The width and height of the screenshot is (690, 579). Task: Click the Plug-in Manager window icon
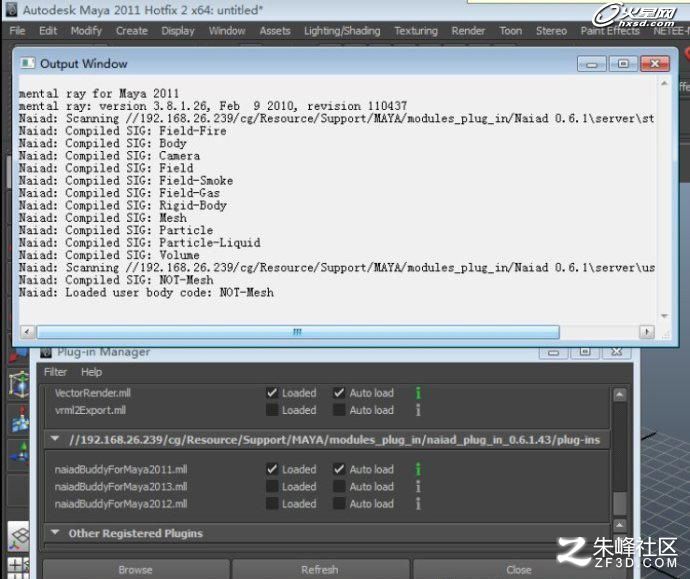point(46,352)
